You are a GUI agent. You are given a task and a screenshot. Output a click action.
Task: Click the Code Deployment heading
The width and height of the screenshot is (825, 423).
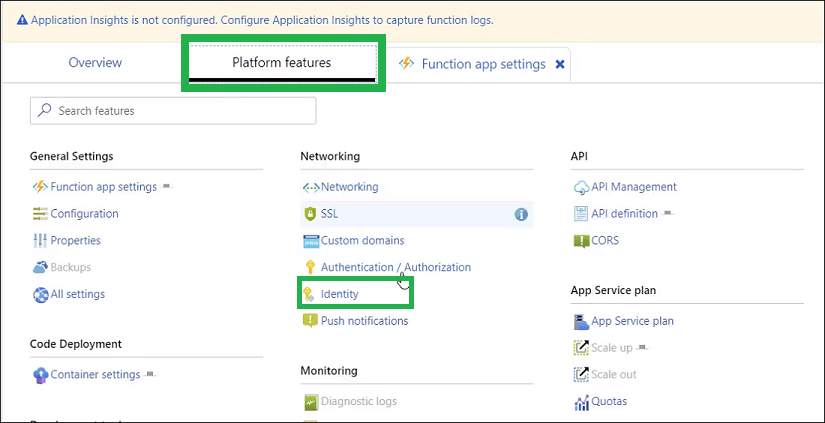76,344
